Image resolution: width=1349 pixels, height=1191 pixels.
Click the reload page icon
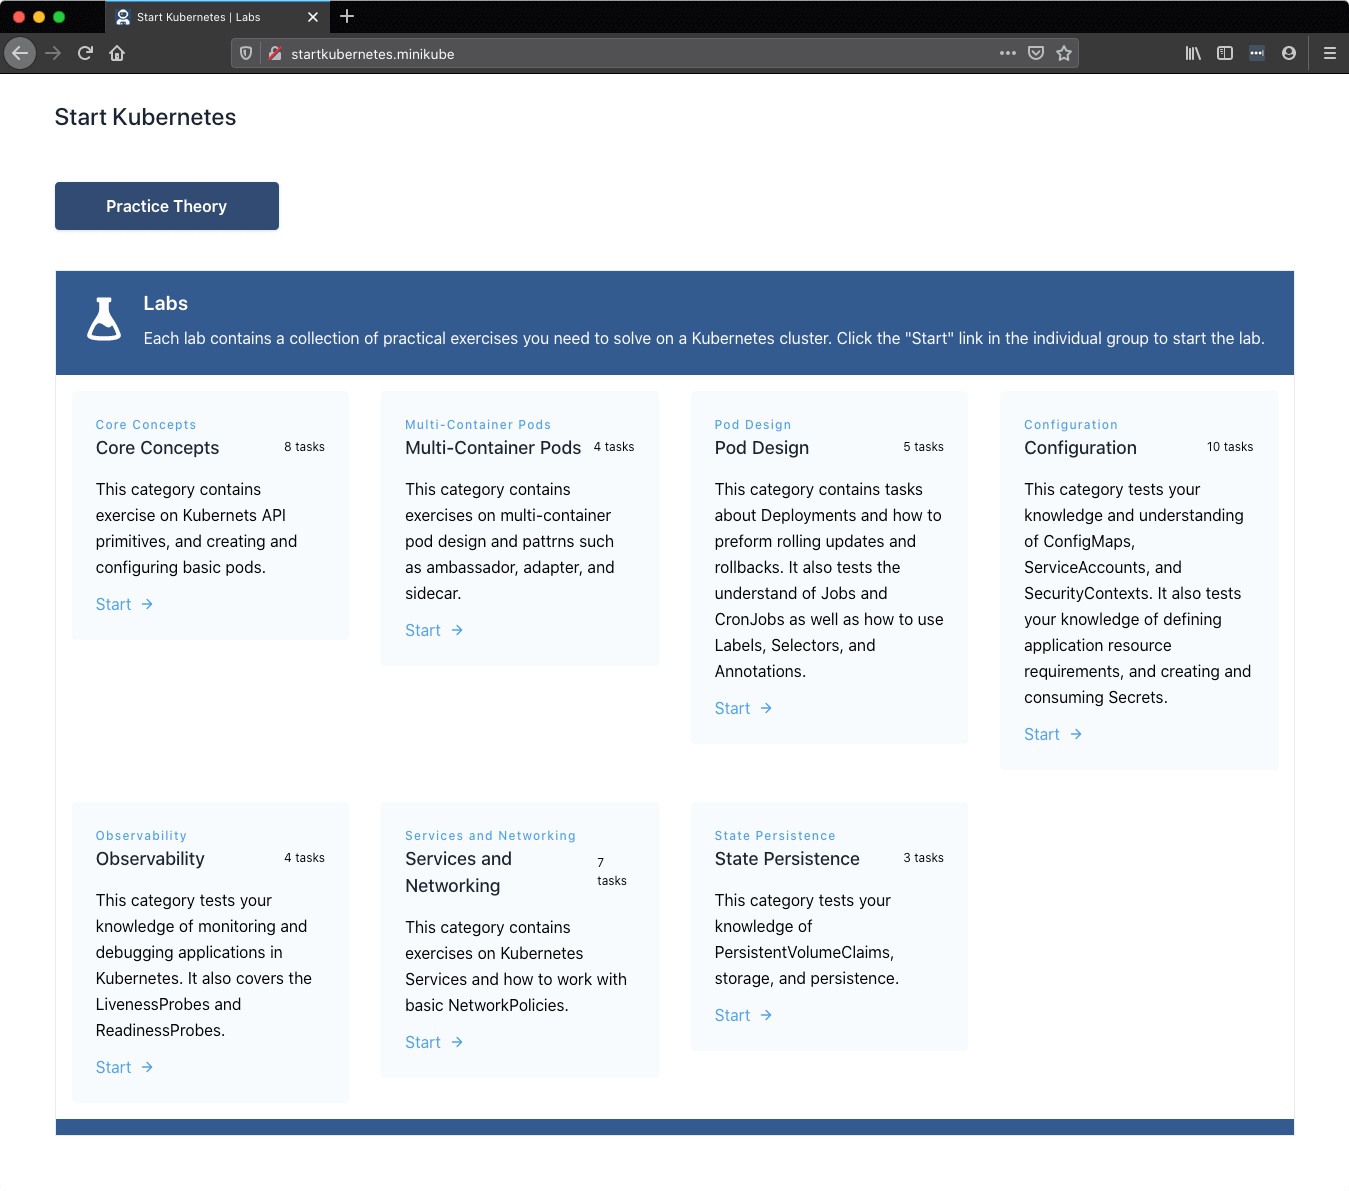pyautogui.click(x=85, y=53)
